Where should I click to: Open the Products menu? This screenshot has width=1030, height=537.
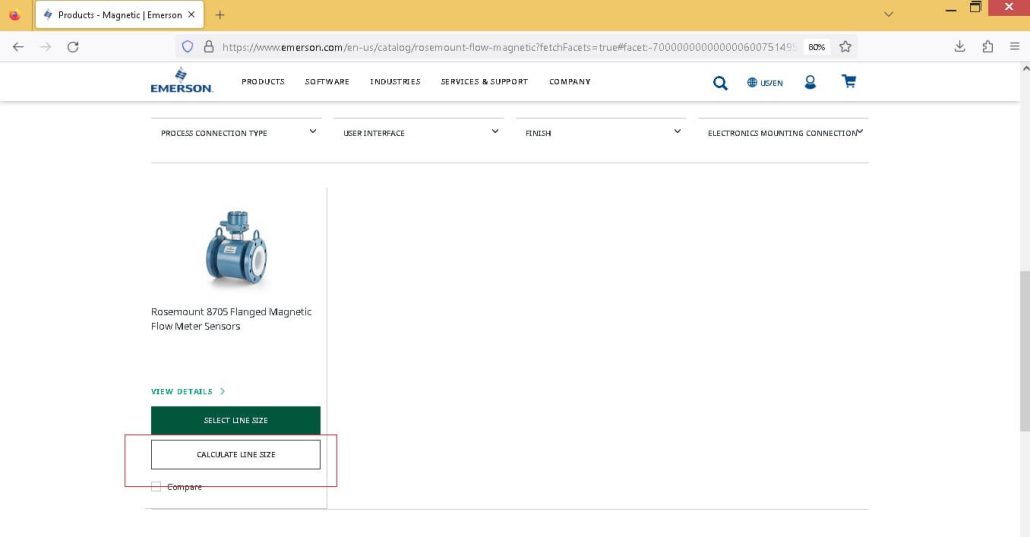(263, 82)
